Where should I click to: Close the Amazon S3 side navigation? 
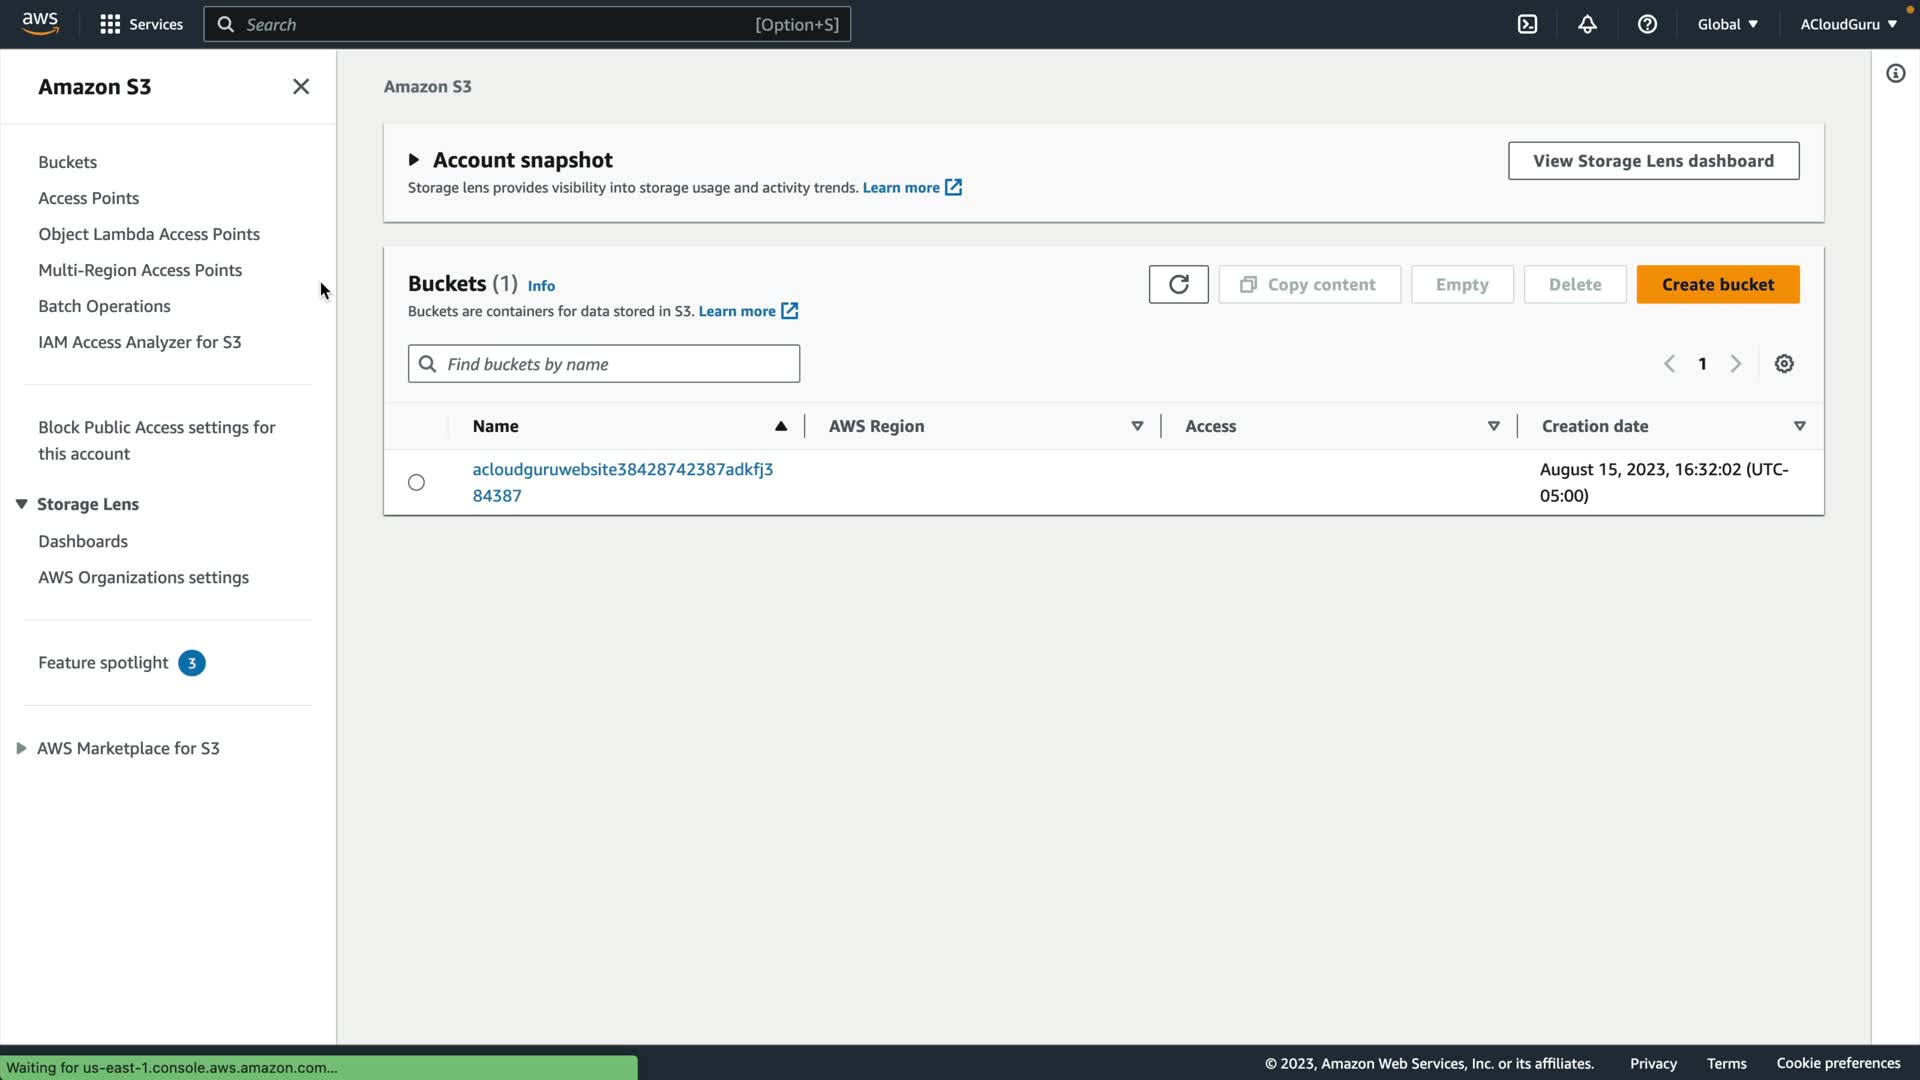tap(300, 87)
